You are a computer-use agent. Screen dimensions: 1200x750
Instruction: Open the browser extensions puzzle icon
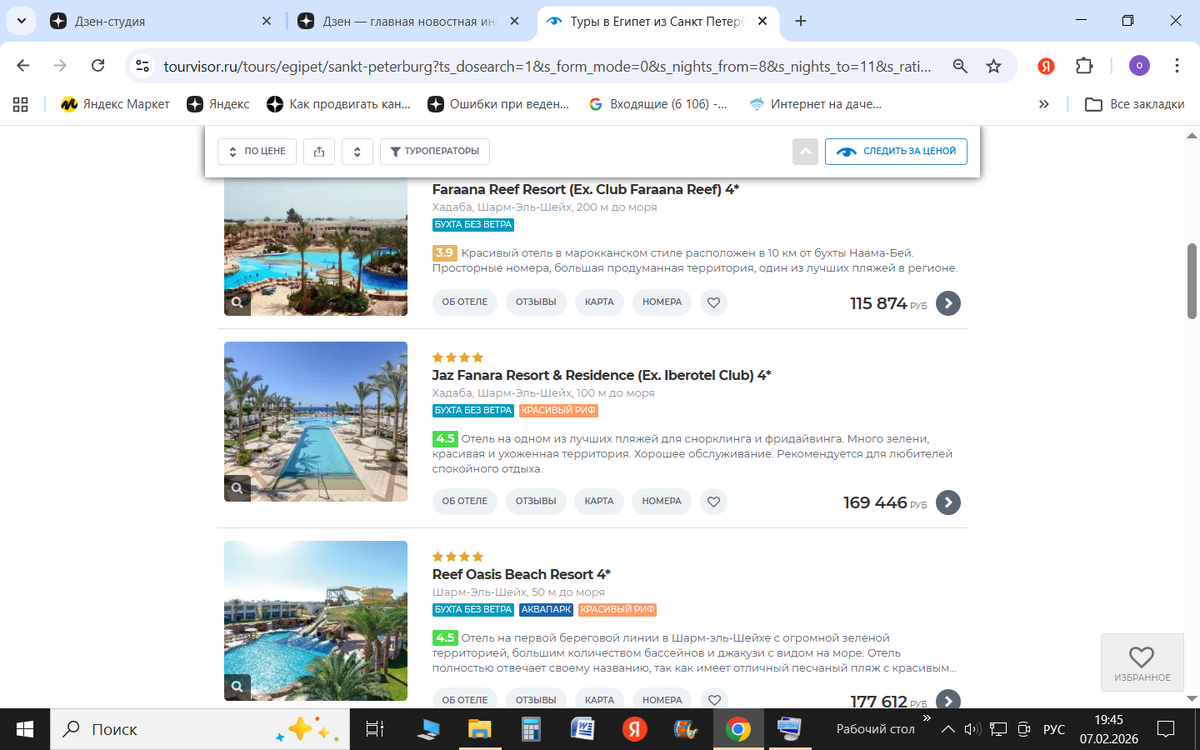[x=1084, y=66]
